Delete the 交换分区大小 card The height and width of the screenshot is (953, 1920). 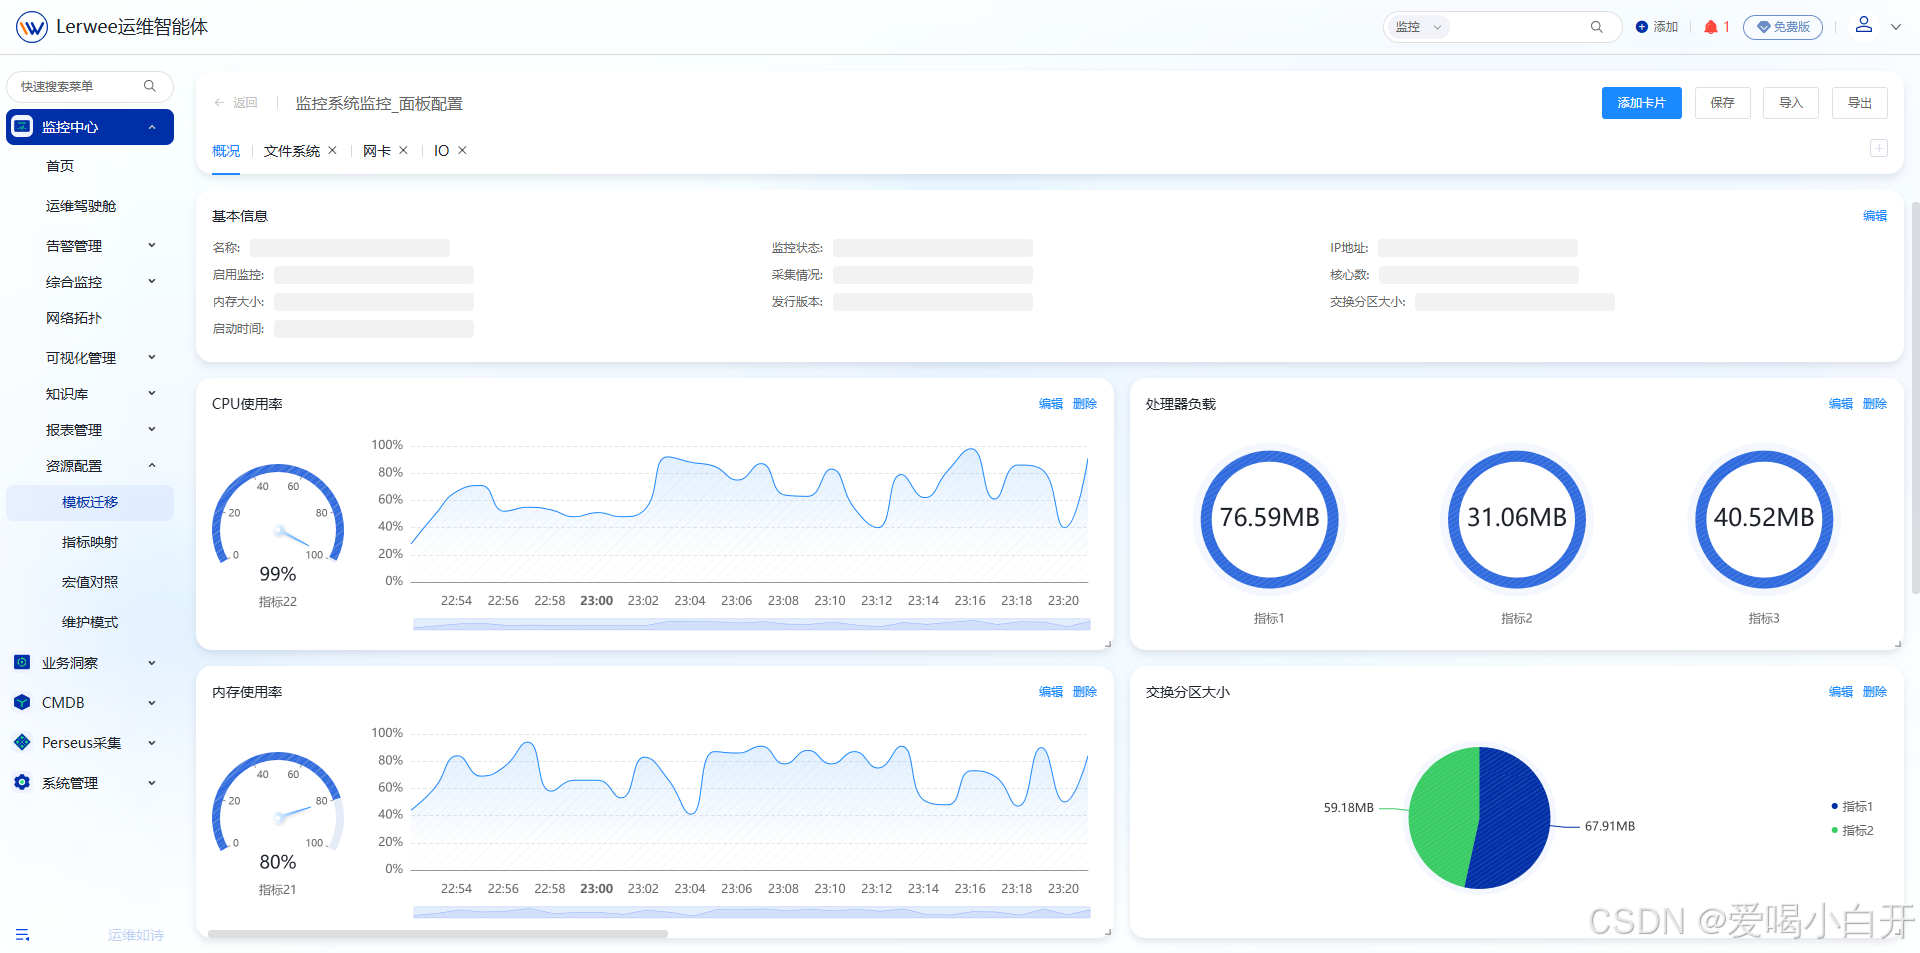1875,692
